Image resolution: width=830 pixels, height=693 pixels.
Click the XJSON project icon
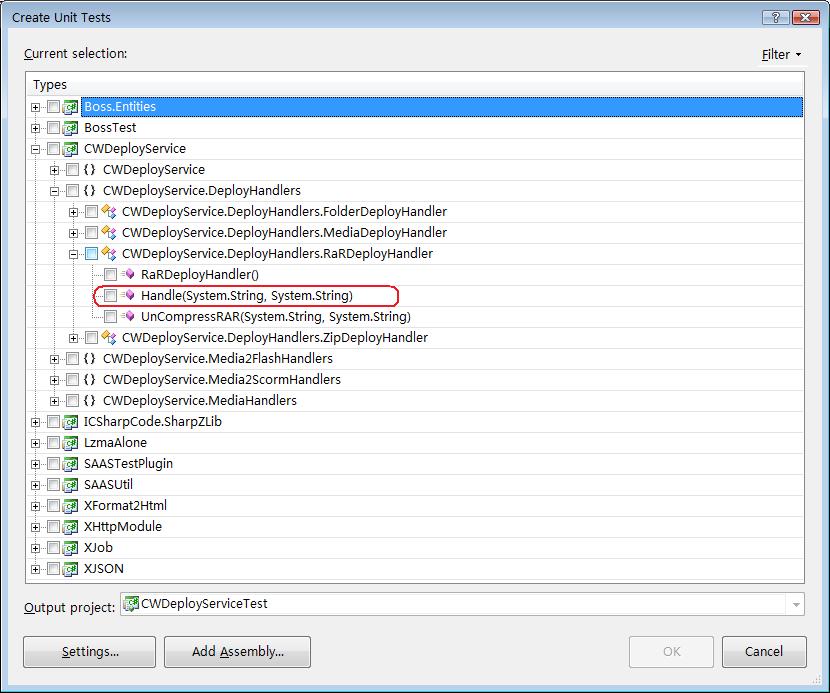coord(70,569)
